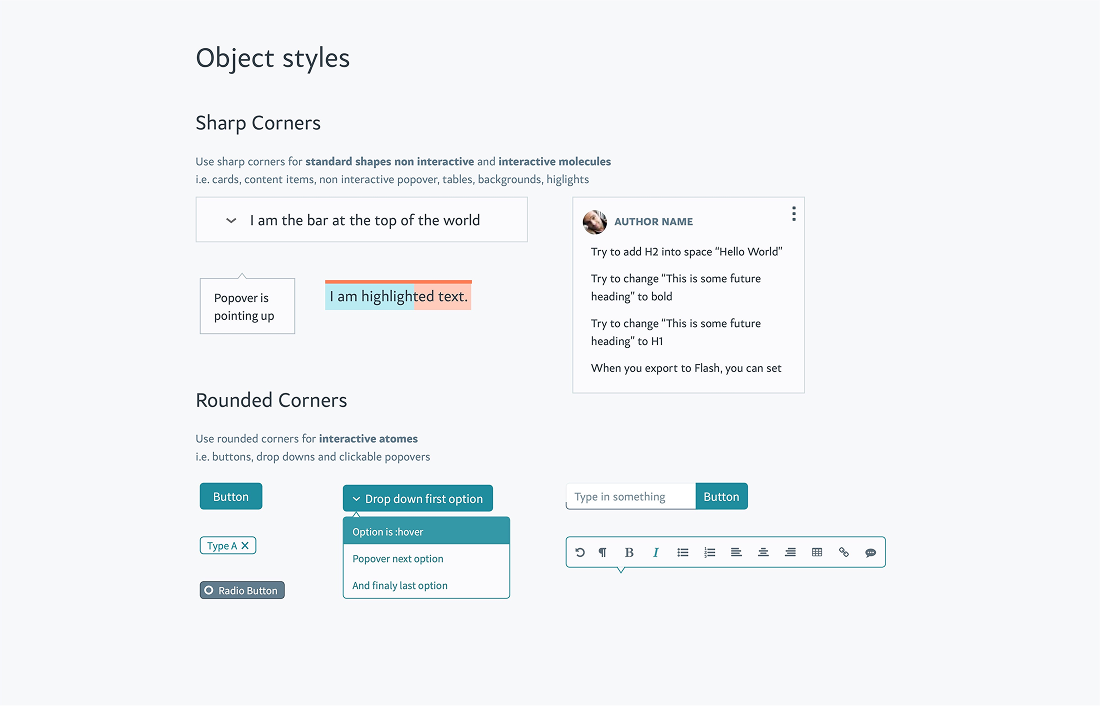Insert a table using the table icon

tap(817, 552)
